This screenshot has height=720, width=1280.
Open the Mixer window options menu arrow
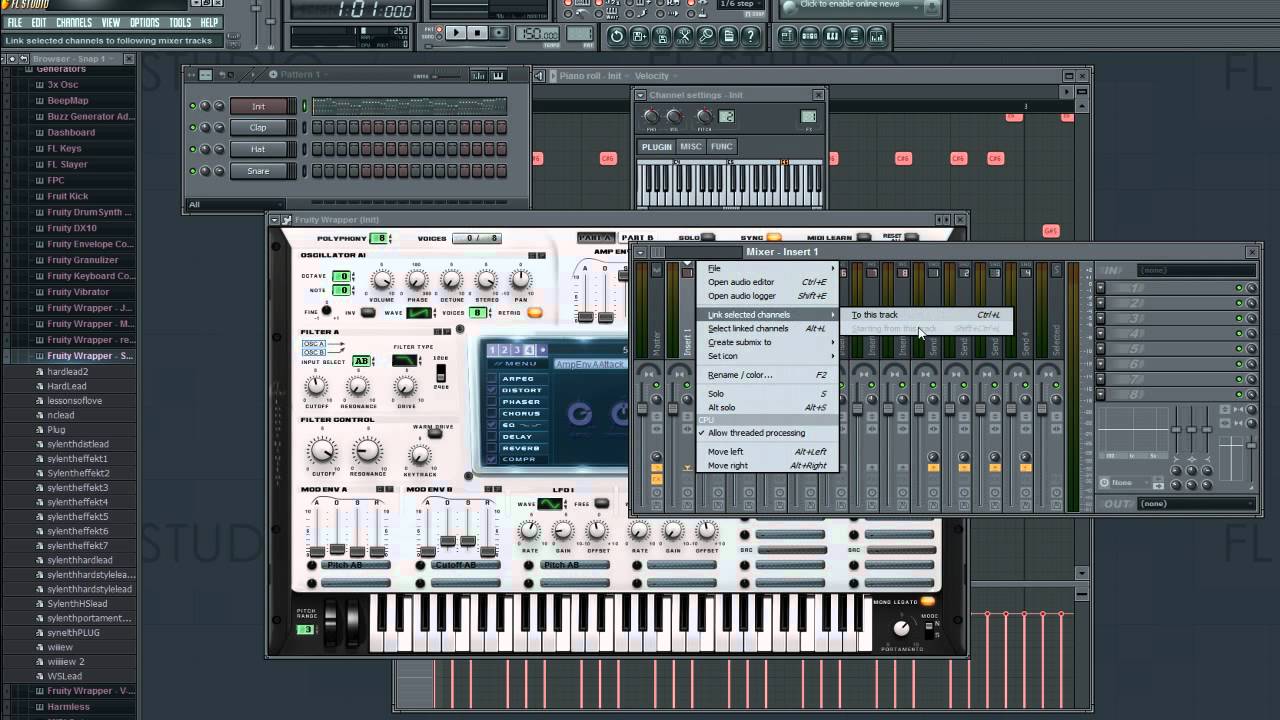640,252
